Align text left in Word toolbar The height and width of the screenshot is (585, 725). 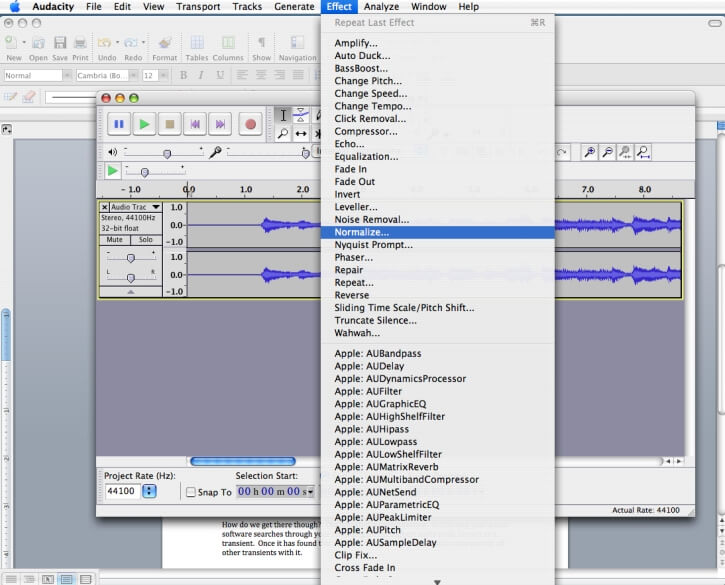point(242,75)
